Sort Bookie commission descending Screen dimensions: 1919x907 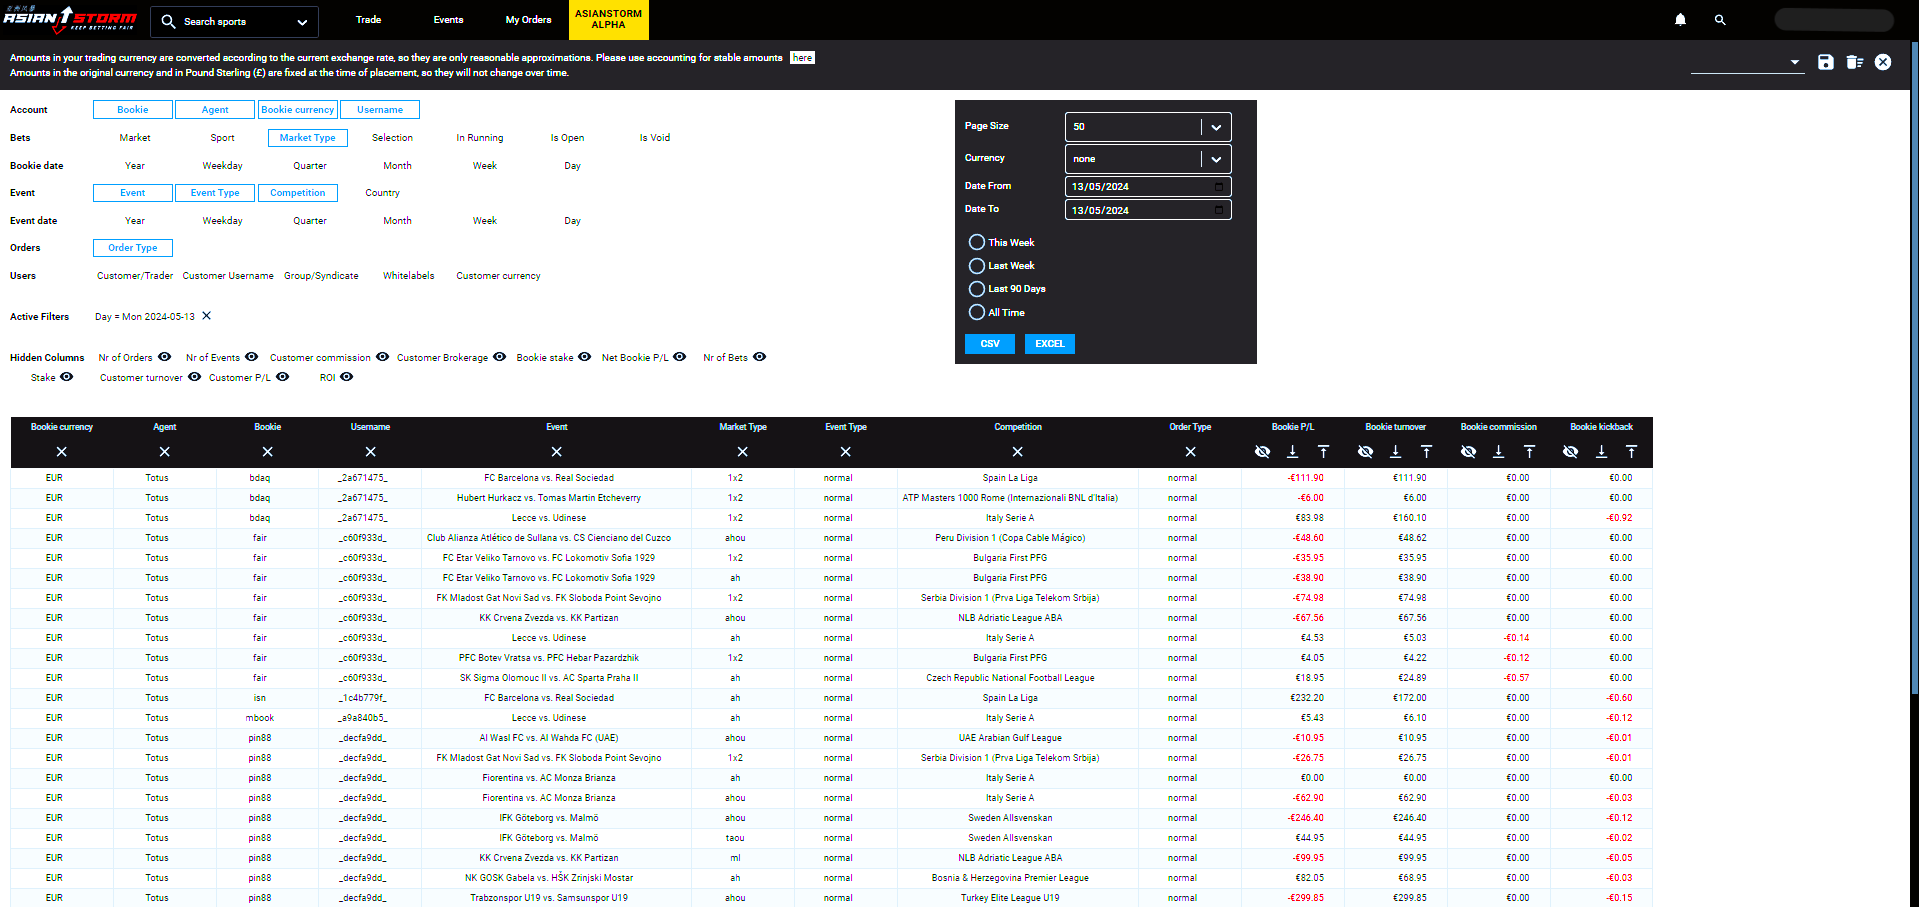coord(1498,452)
